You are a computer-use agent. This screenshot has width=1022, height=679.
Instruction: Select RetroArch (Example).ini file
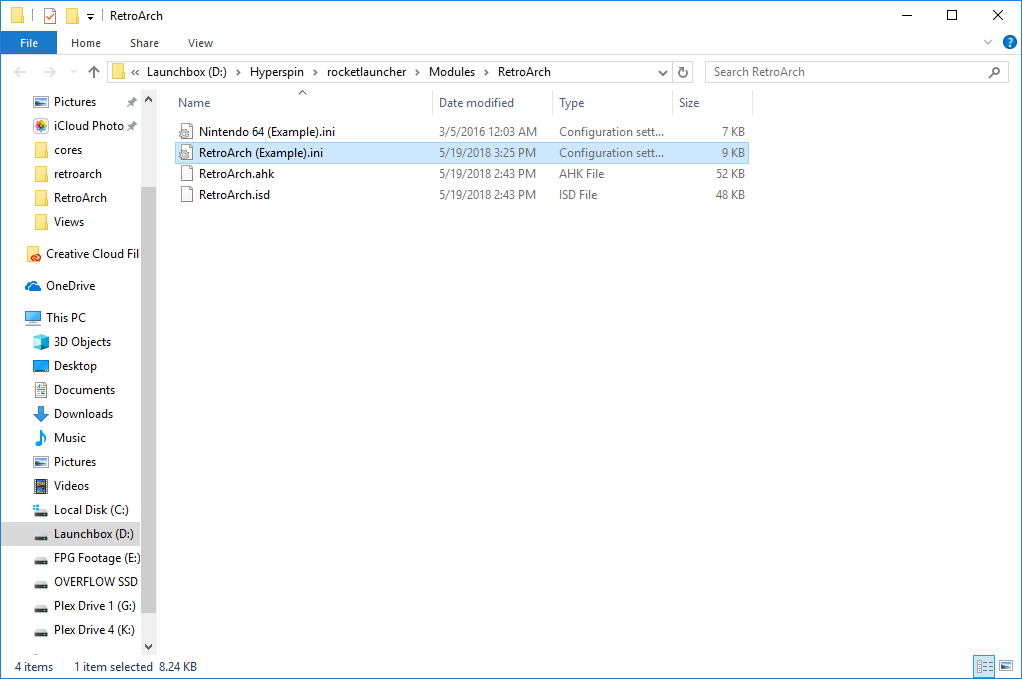(461, 152)
